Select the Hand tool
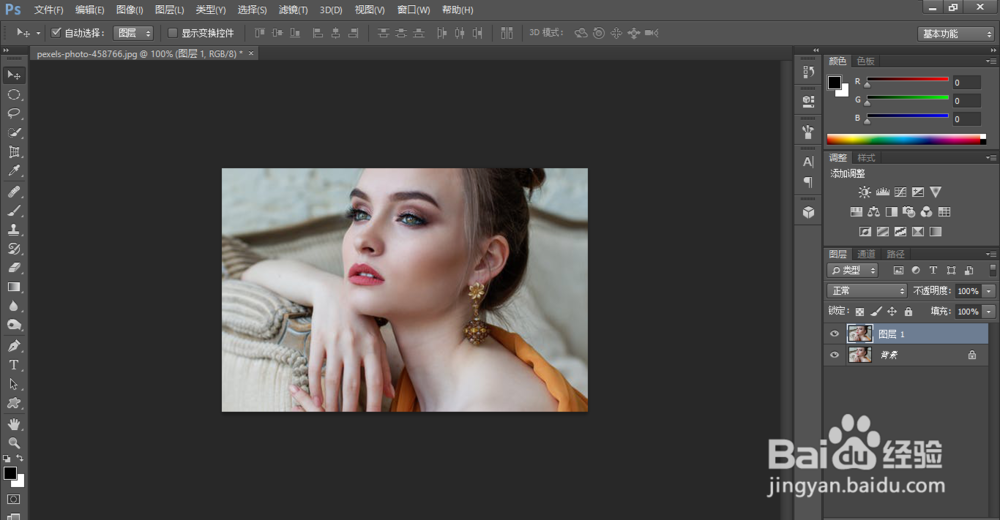 point(14,423)
